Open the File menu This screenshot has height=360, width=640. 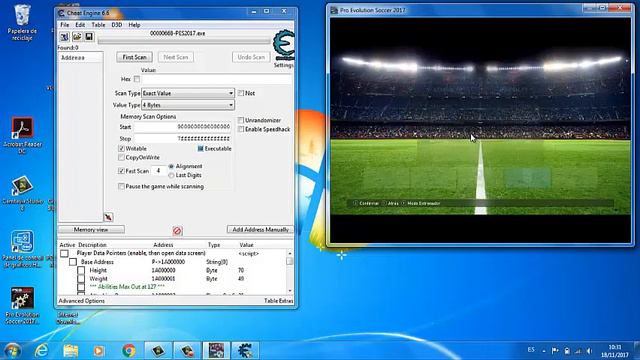64,25
